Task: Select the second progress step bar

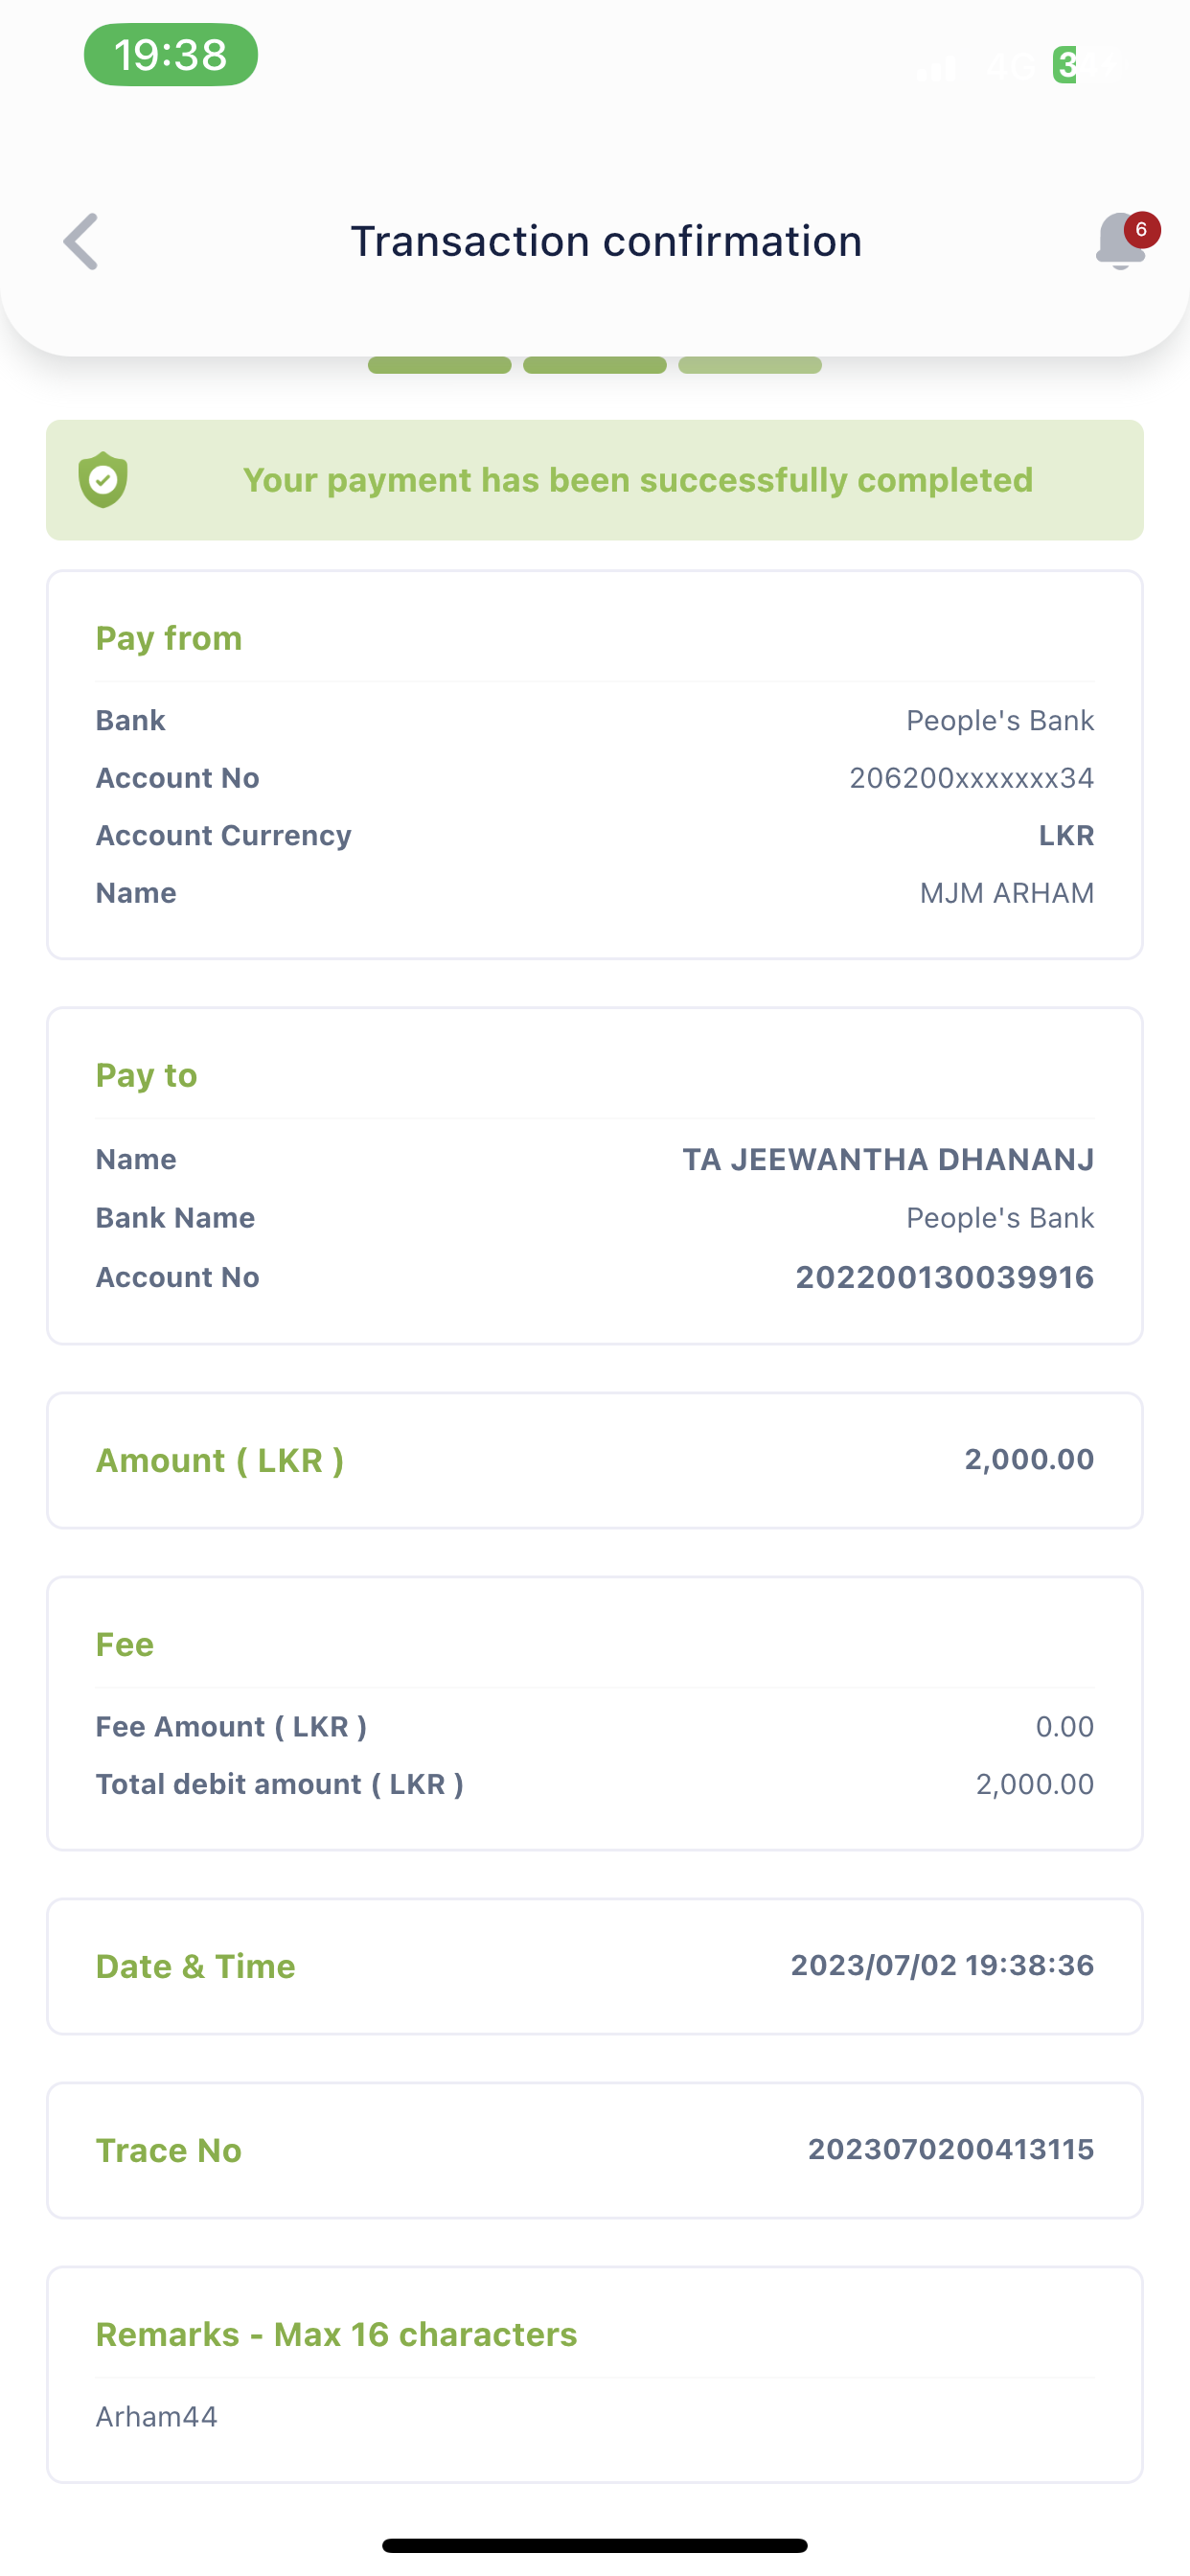Action: click(594, 365)
